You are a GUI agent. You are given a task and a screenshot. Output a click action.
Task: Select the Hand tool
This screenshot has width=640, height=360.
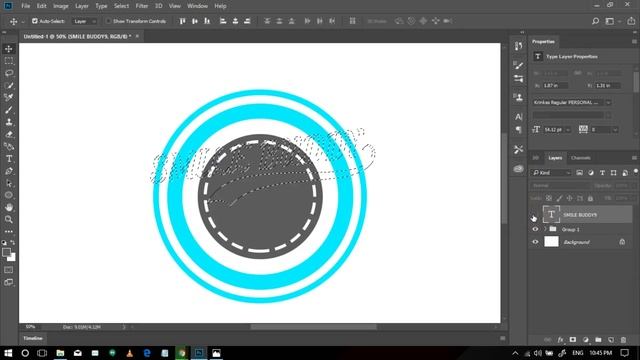(x=9, y=207)
